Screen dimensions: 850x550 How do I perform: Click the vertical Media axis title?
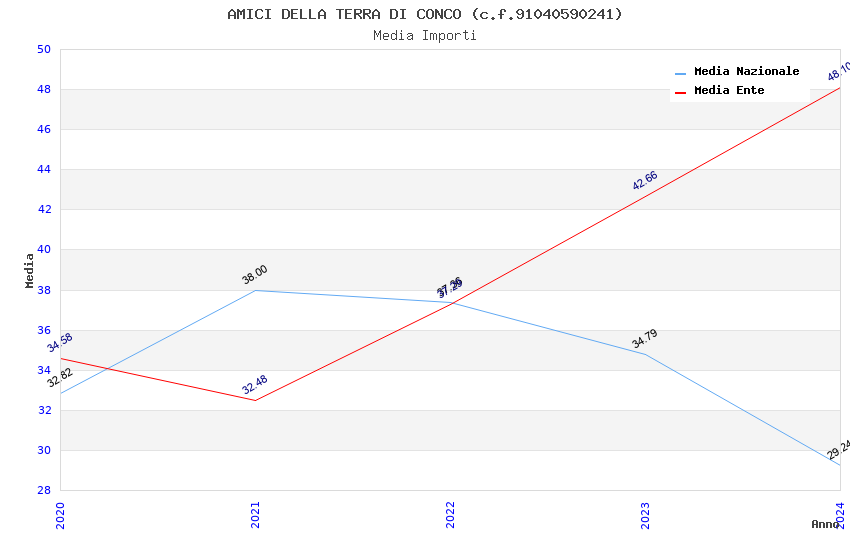click(x=30, y=270)
